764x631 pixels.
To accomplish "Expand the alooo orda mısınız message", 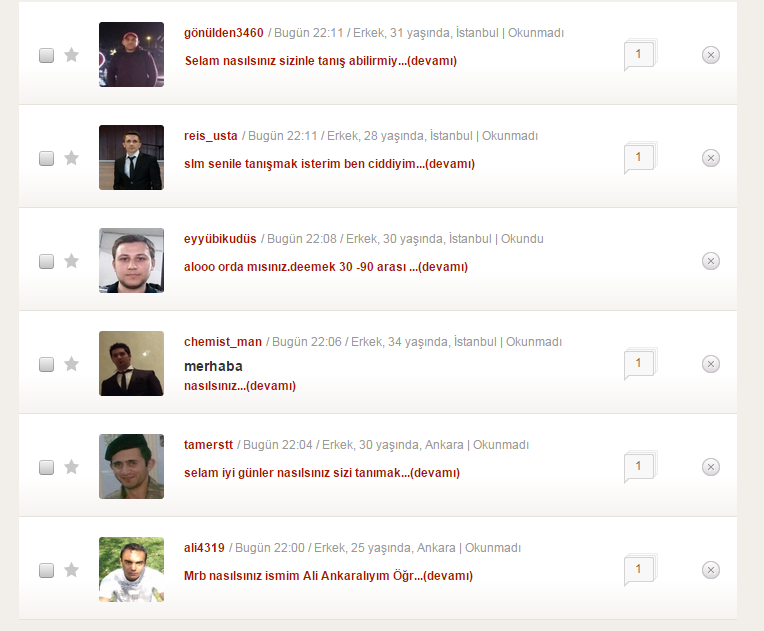I will pyautogui.click(x=326, y=267).
